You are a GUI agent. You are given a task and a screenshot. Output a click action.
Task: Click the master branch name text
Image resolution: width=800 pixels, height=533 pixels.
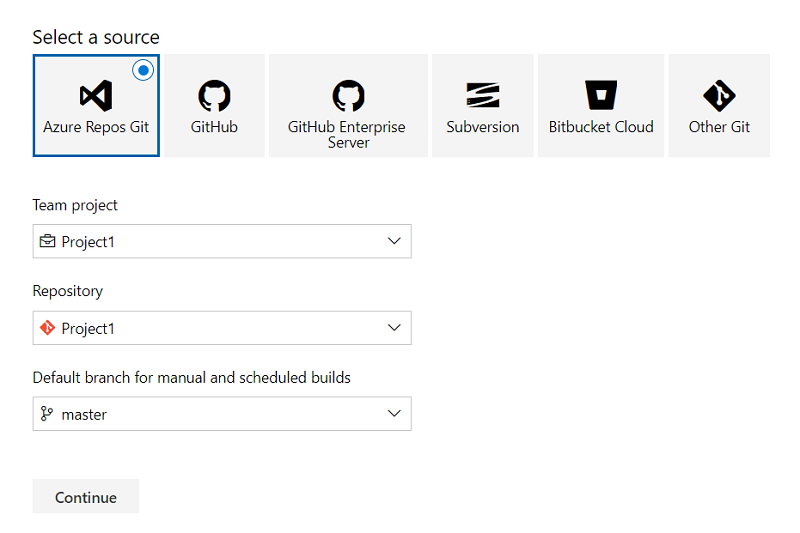point(84,415)
